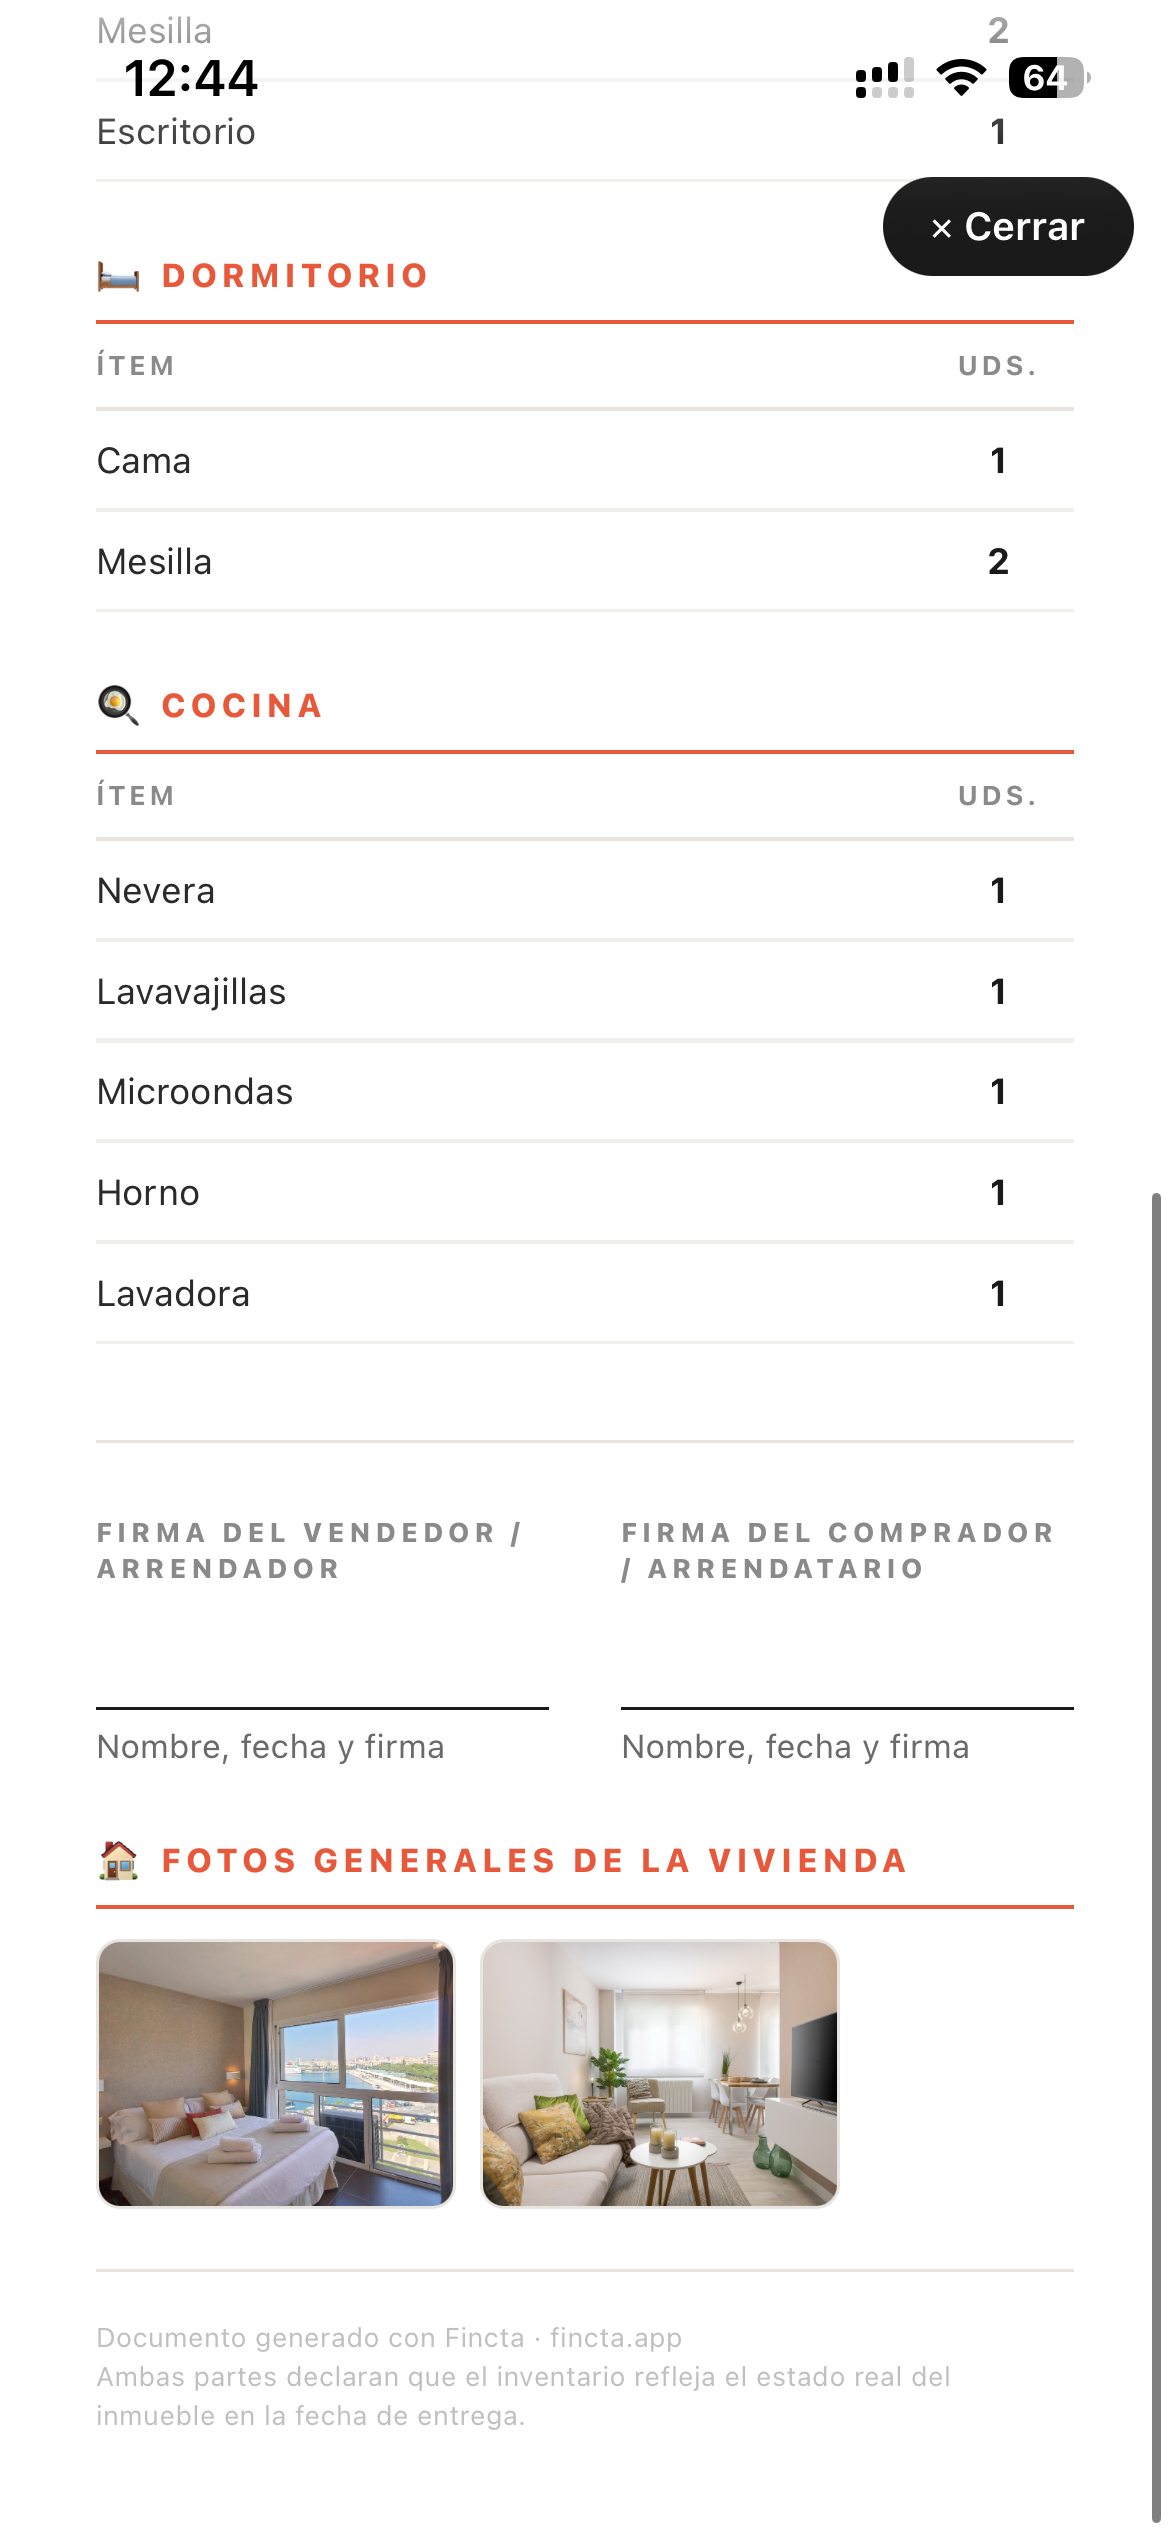Tap the Cerrar button
This screenshot has height=2532, width=1170.
[x=1008, y=227]
